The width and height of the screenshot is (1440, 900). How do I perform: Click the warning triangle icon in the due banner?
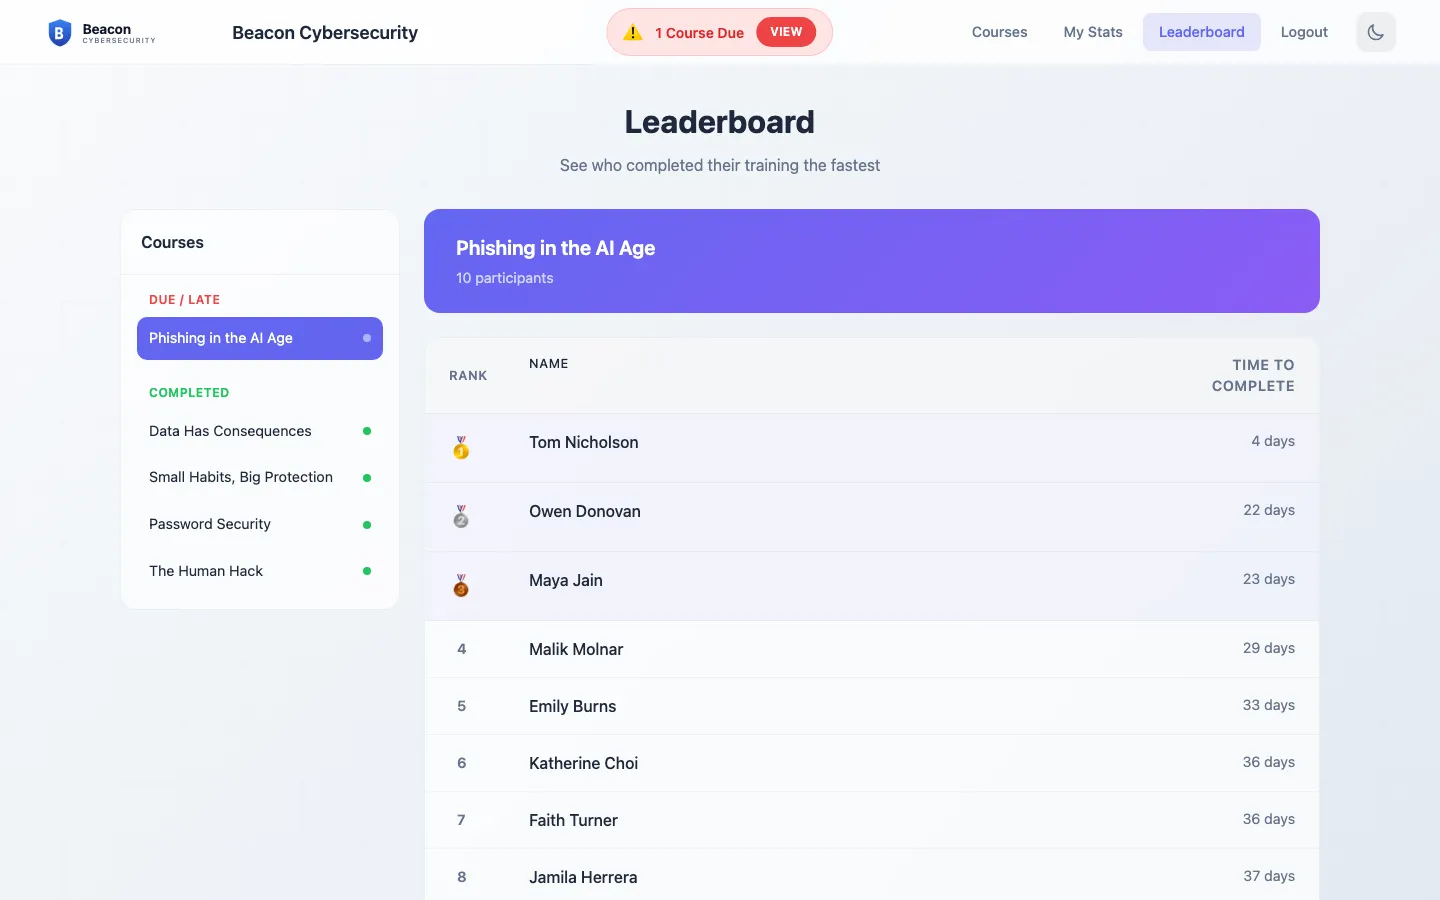(x=633, y=33)
